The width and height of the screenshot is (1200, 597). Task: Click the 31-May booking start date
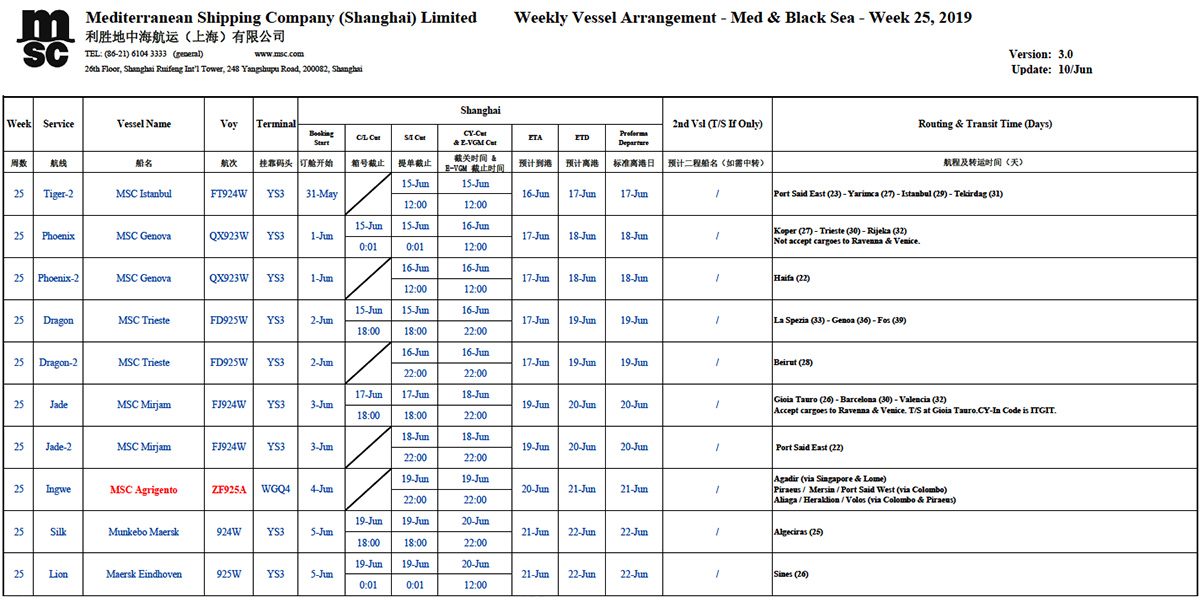click(321, 194)
